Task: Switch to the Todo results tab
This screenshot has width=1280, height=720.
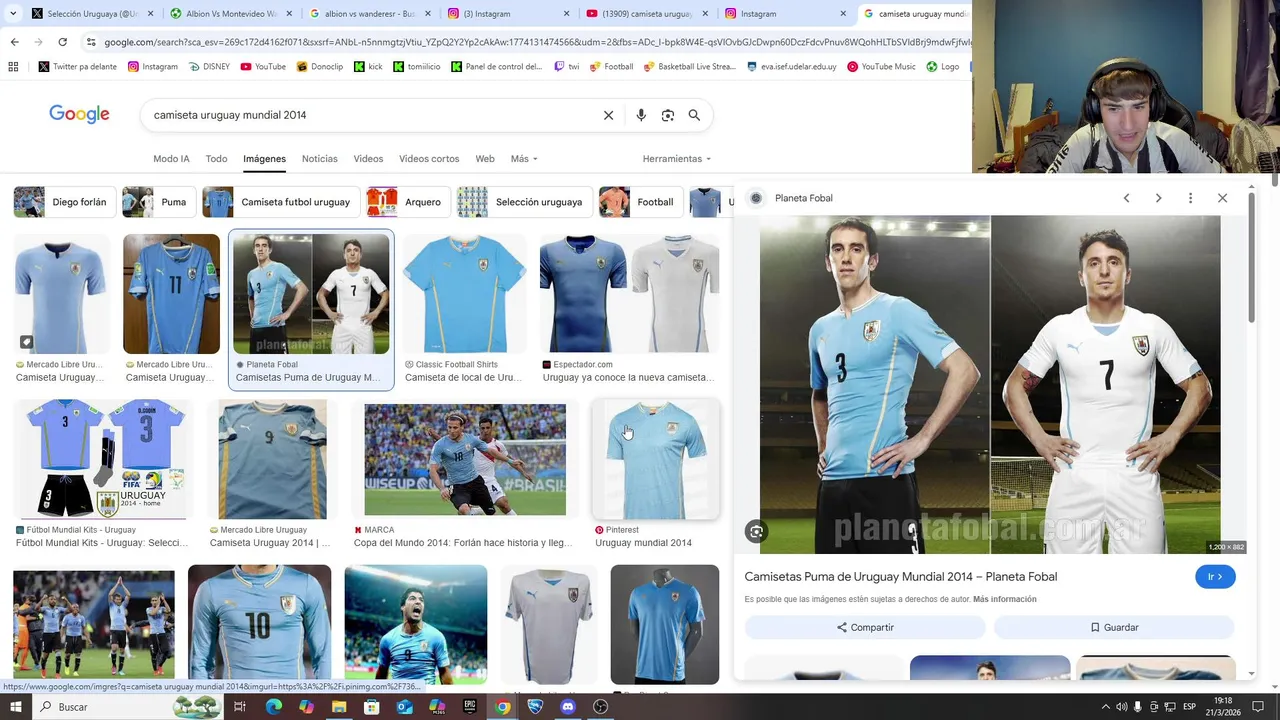Action: pos(216,159)
